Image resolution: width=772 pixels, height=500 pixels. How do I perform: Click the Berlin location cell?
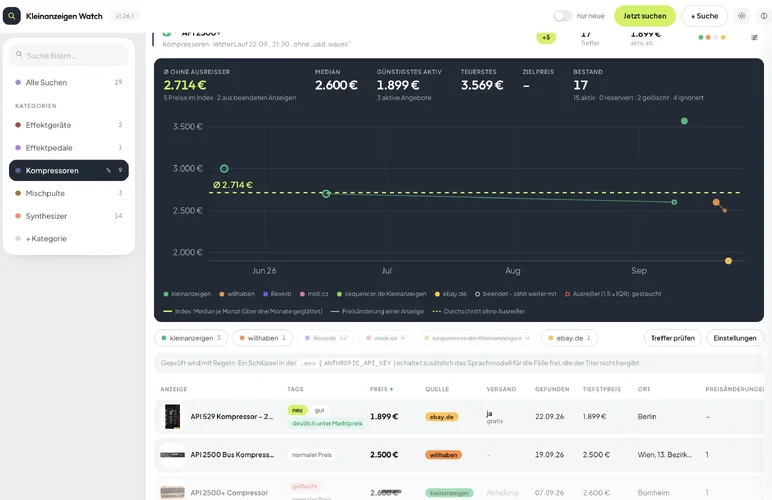[647, 416]
